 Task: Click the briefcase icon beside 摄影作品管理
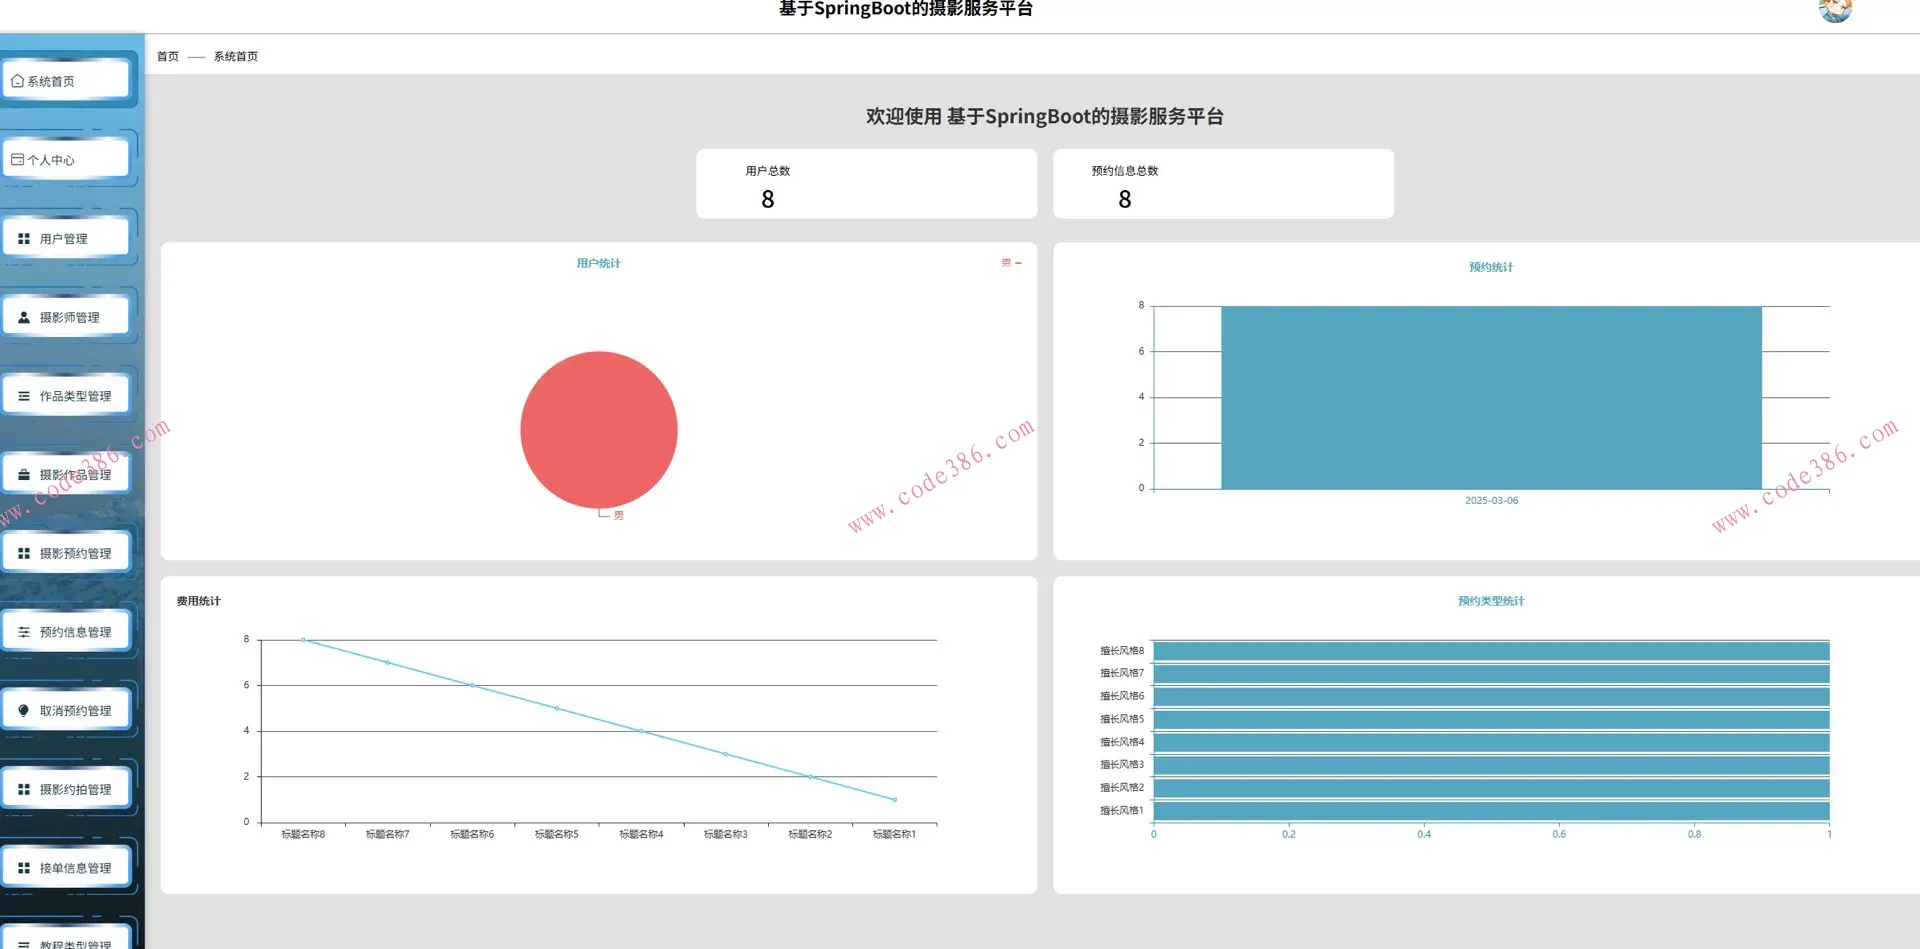[x=24, y=475]
